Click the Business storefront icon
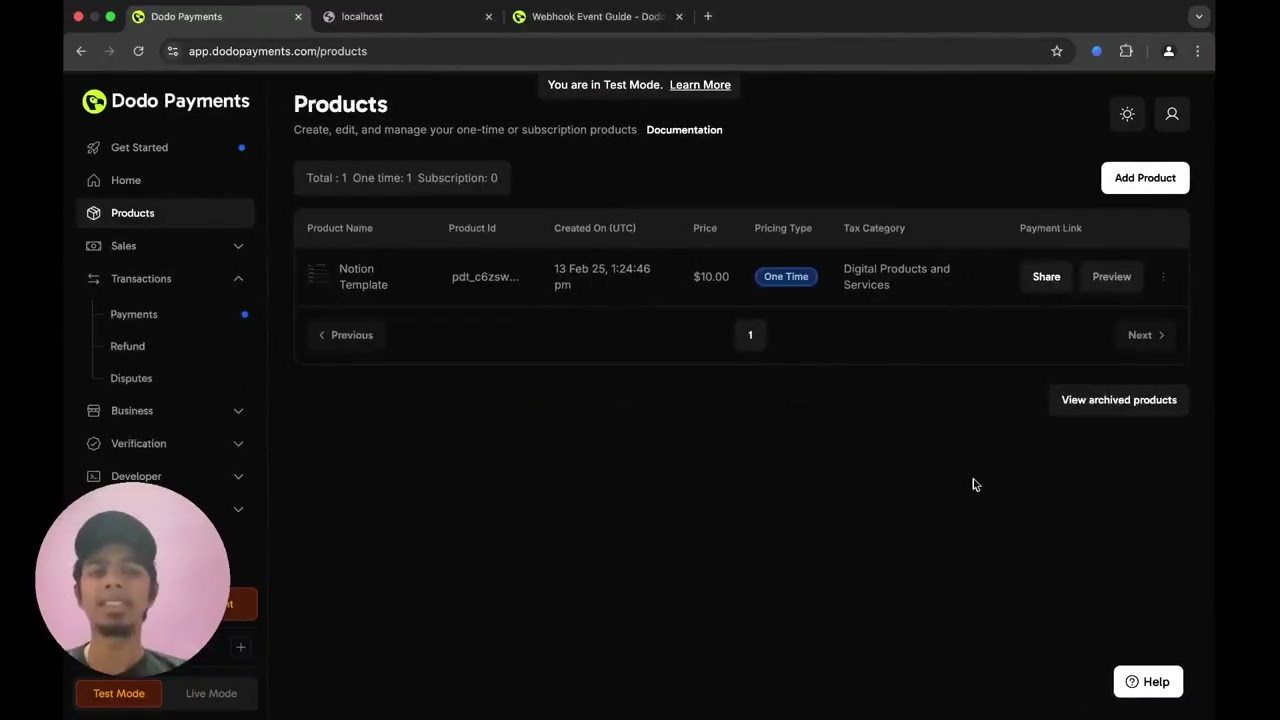This screenshot has height=720, width=1280. point(93,411)
